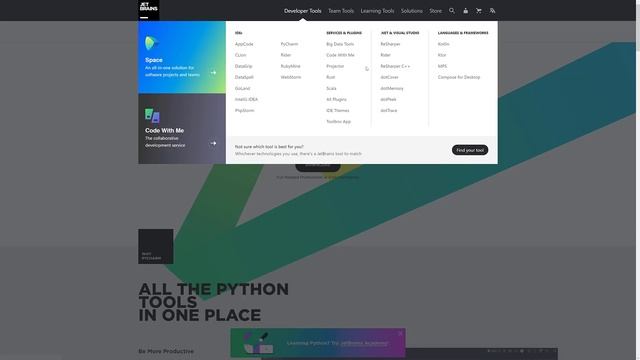640x360 pixels.
Task: Open the language selector icon in the header
Action: [492, 11]
